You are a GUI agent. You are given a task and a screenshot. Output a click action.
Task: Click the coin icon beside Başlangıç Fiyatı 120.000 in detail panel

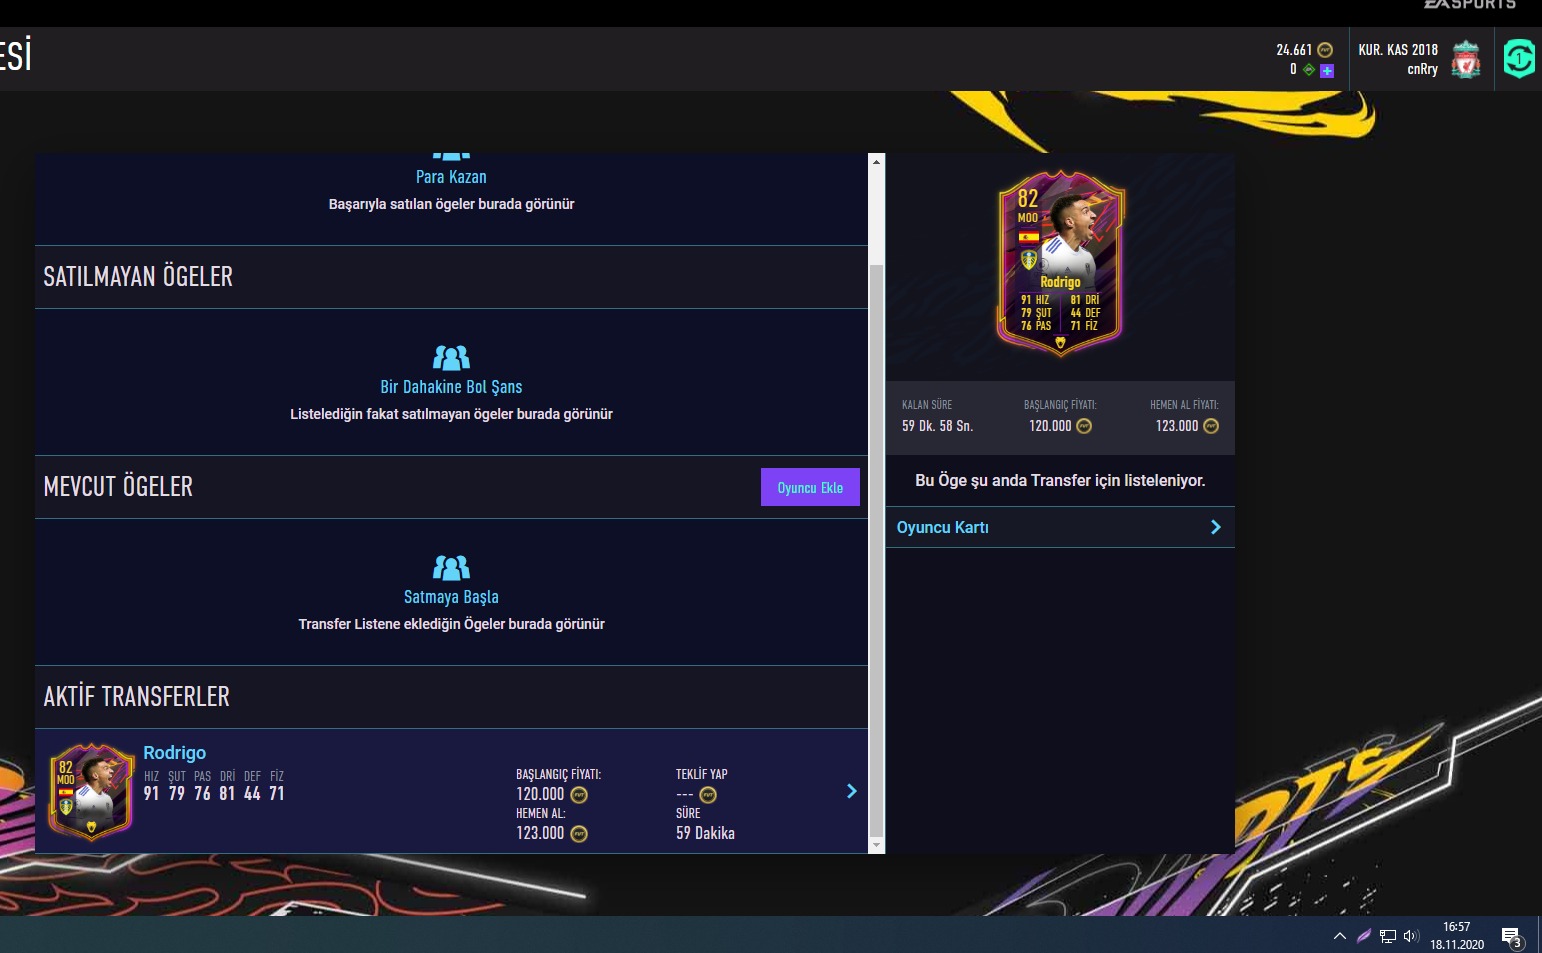(x=1084, y=426)
